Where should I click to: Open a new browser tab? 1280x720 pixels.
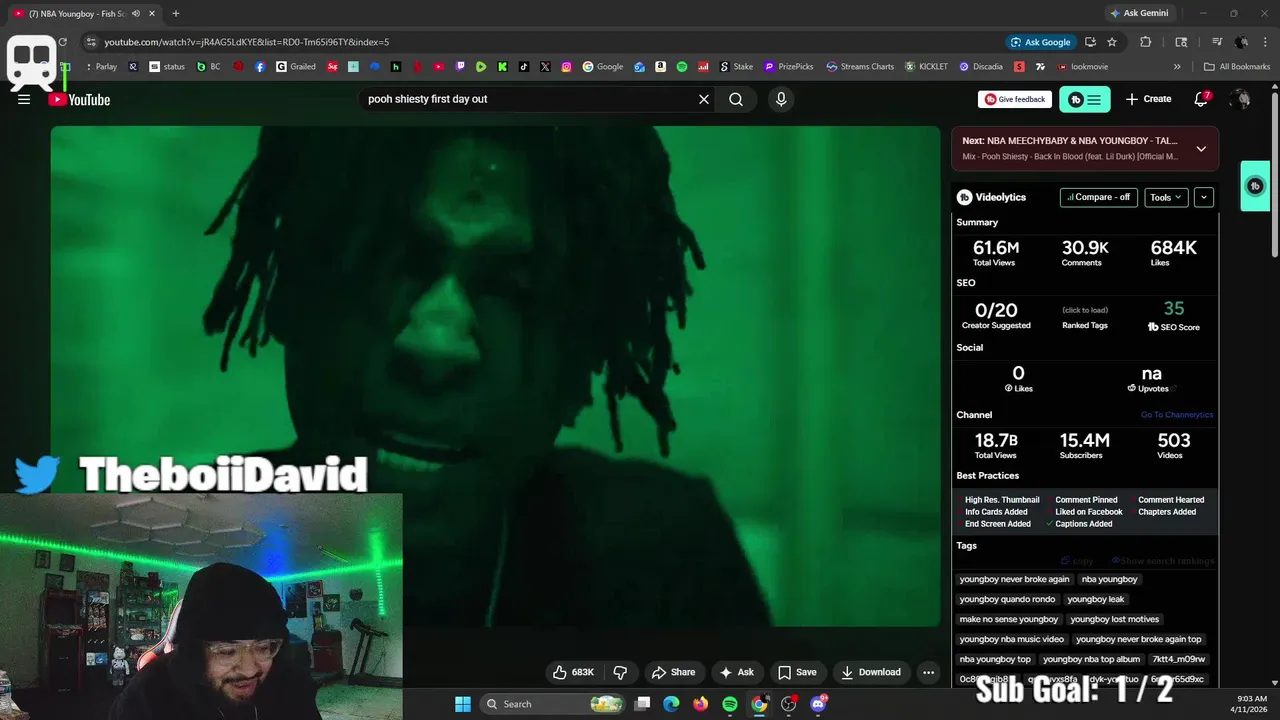point(176,13)
